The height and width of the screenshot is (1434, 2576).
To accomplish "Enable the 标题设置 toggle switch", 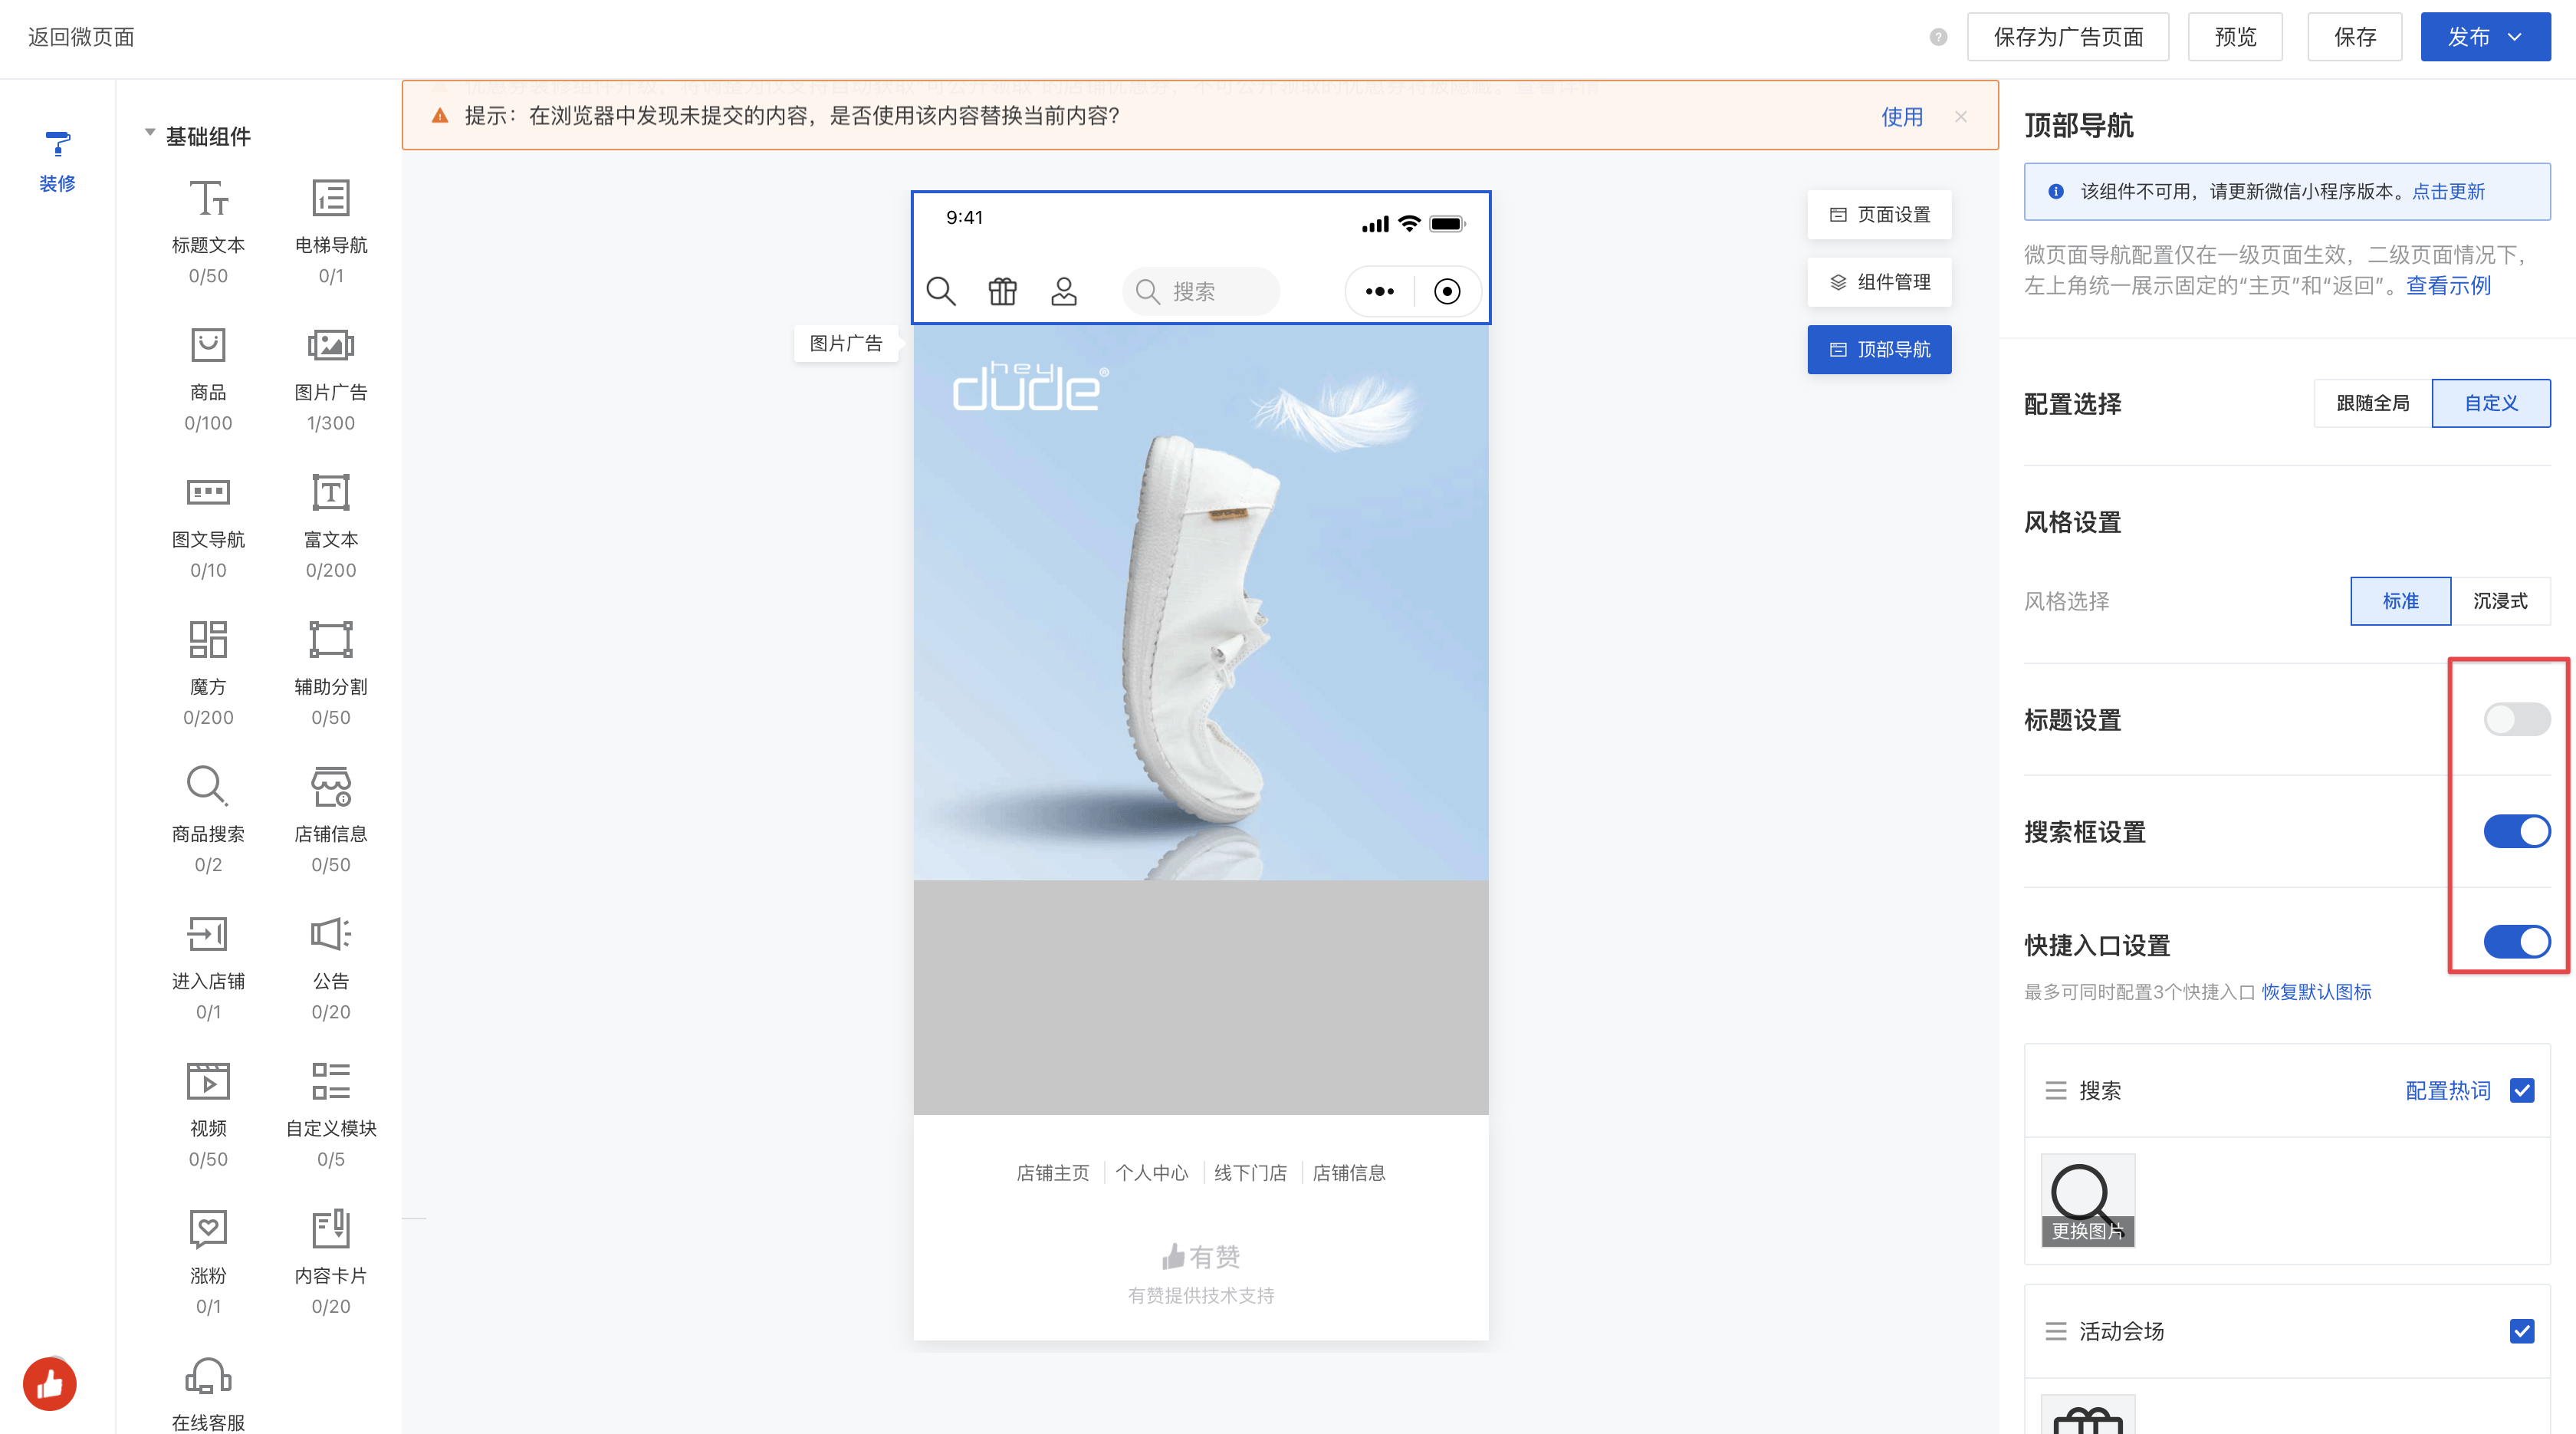I will click(x=2516, y=719).
